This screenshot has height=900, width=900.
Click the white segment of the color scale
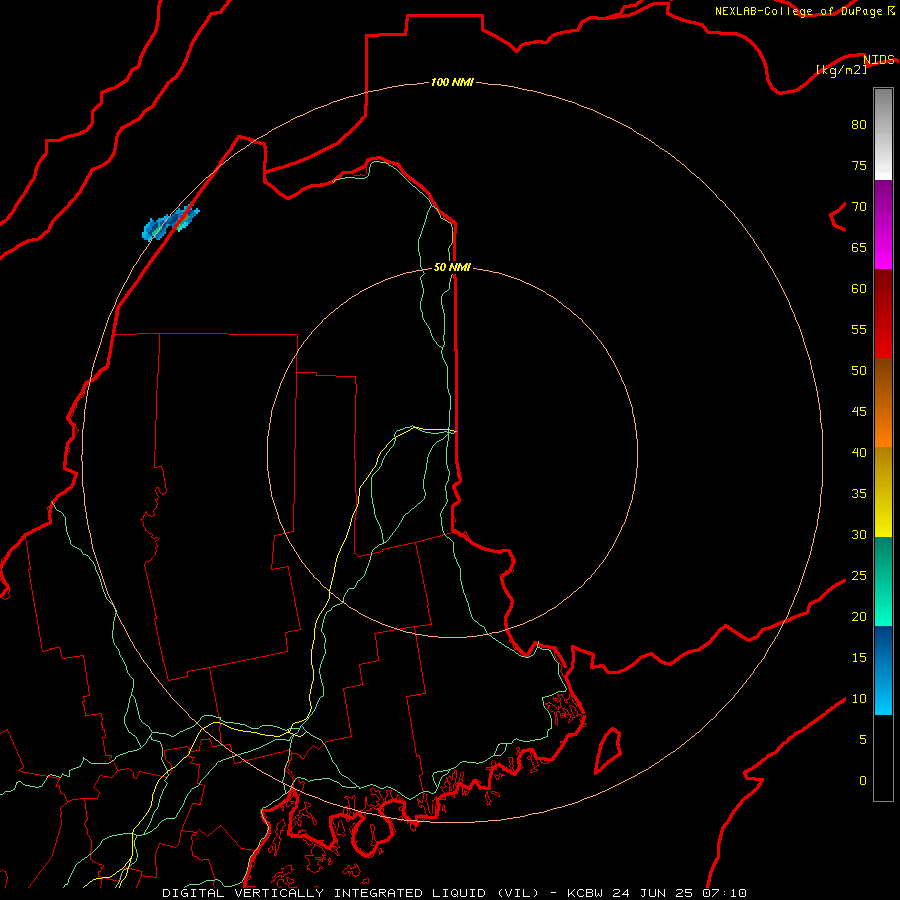[x=883, y=134]
